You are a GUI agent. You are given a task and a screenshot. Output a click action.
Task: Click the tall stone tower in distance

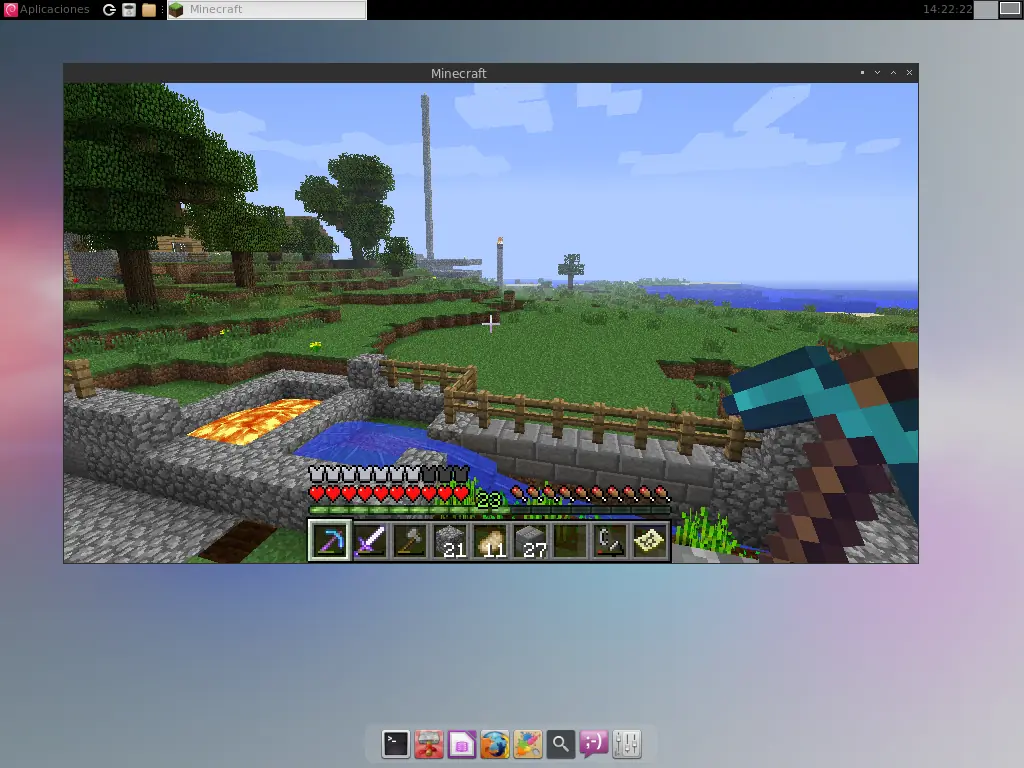pos(427,176)
